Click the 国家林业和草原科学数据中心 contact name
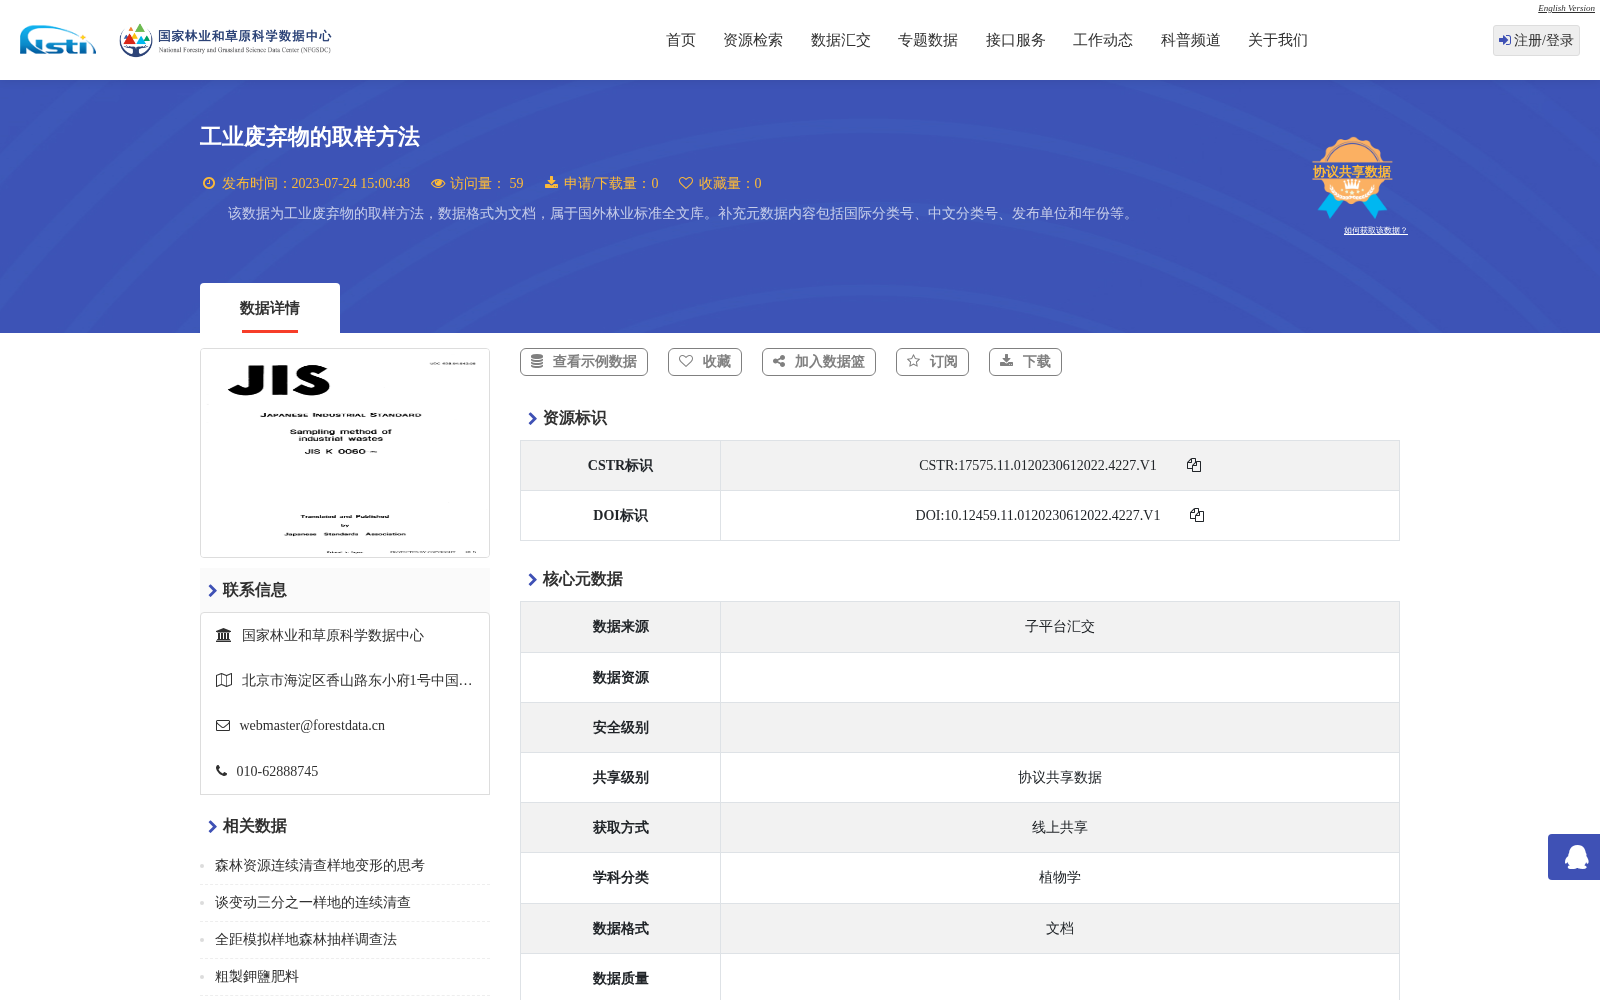 point(333,635)
